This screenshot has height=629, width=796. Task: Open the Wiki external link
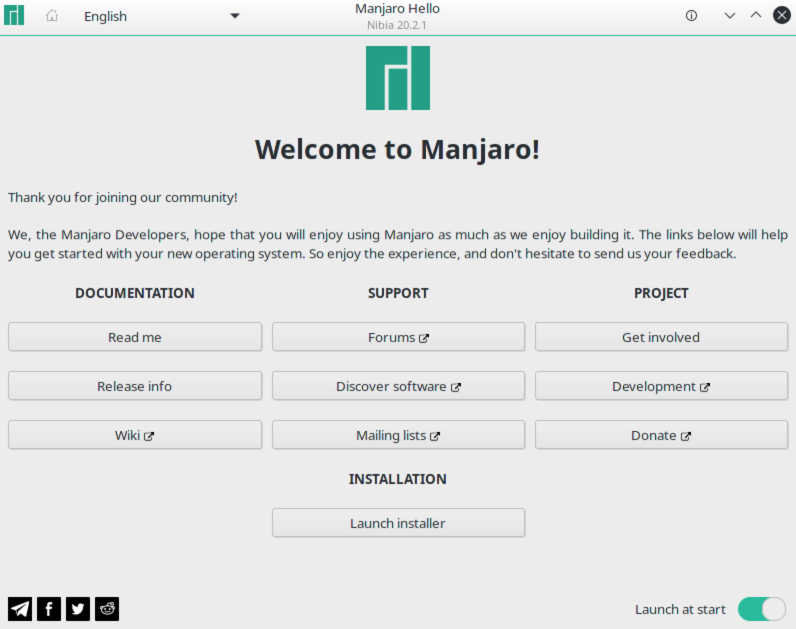135,435
